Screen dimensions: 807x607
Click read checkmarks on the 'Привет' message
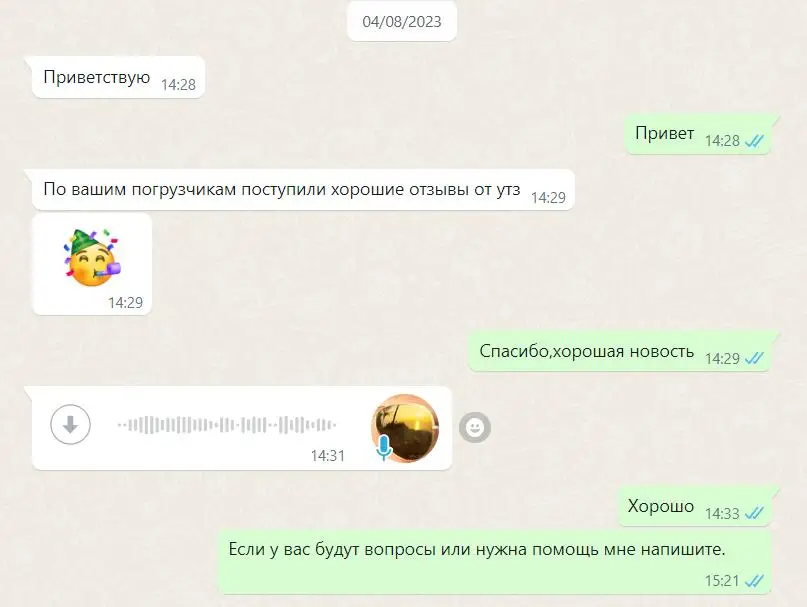[755, 141]
